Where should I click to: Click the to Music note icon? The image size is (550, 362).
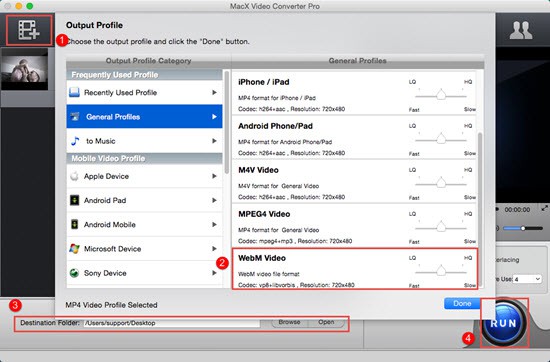[75, 141]
